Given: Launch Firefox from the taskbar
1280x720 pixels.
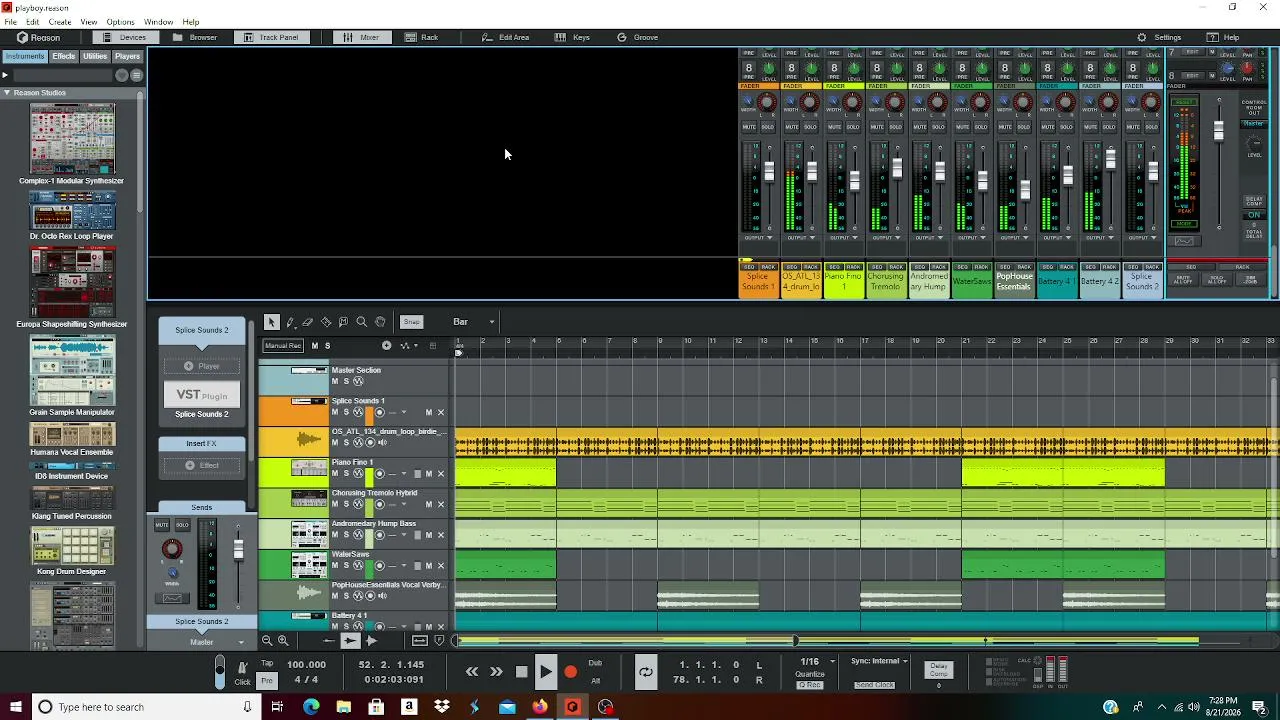Looking at the screenshot, I should [x=540, y=707].
